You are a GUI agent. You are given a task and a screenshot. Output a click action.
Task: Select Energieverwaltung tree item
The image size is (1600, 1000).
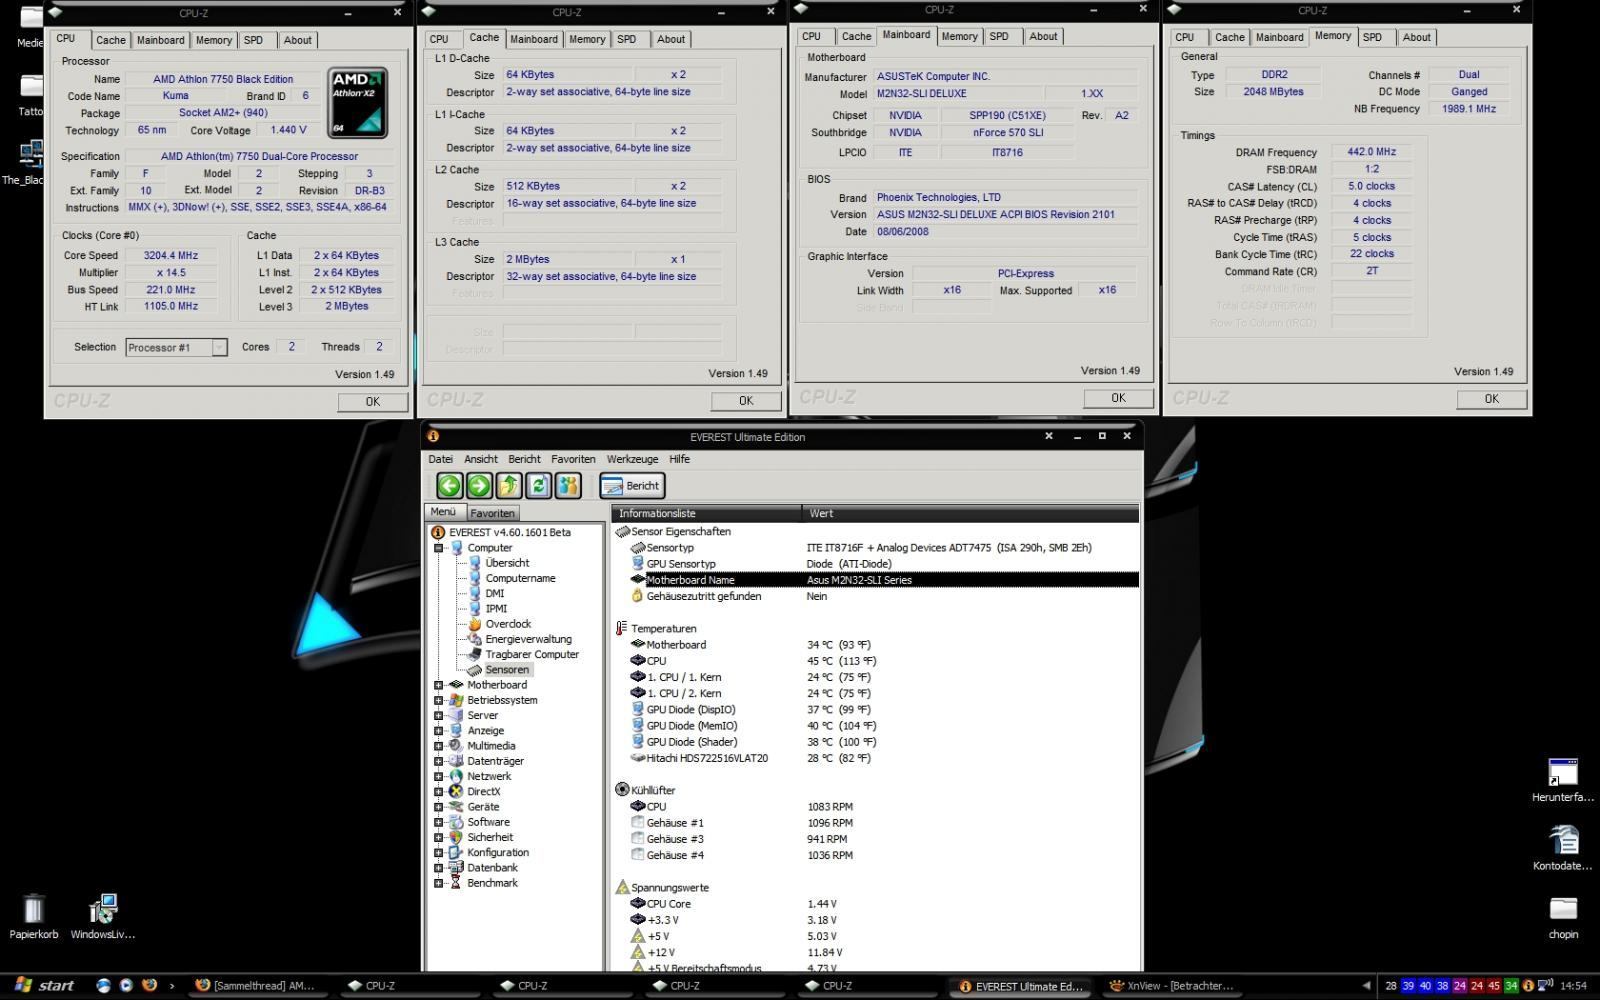click(528, 639)
